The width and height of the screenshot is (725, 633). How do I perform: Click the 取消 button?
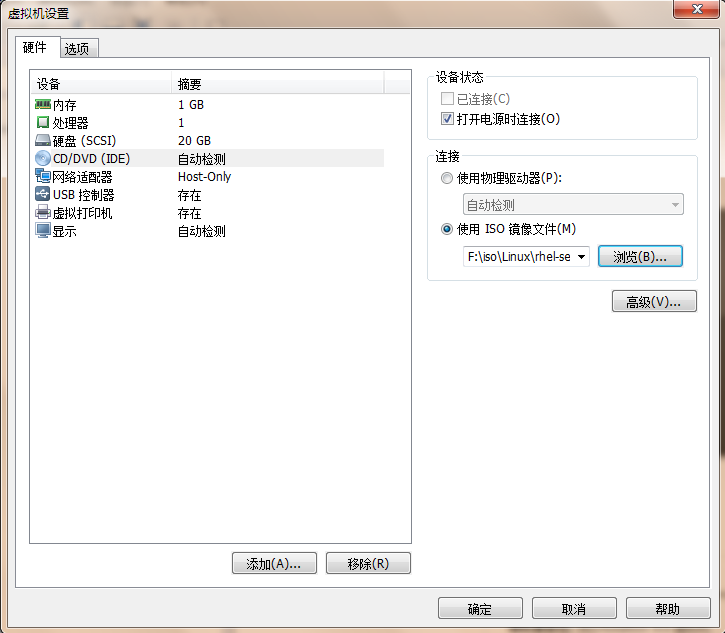[574, 608]
